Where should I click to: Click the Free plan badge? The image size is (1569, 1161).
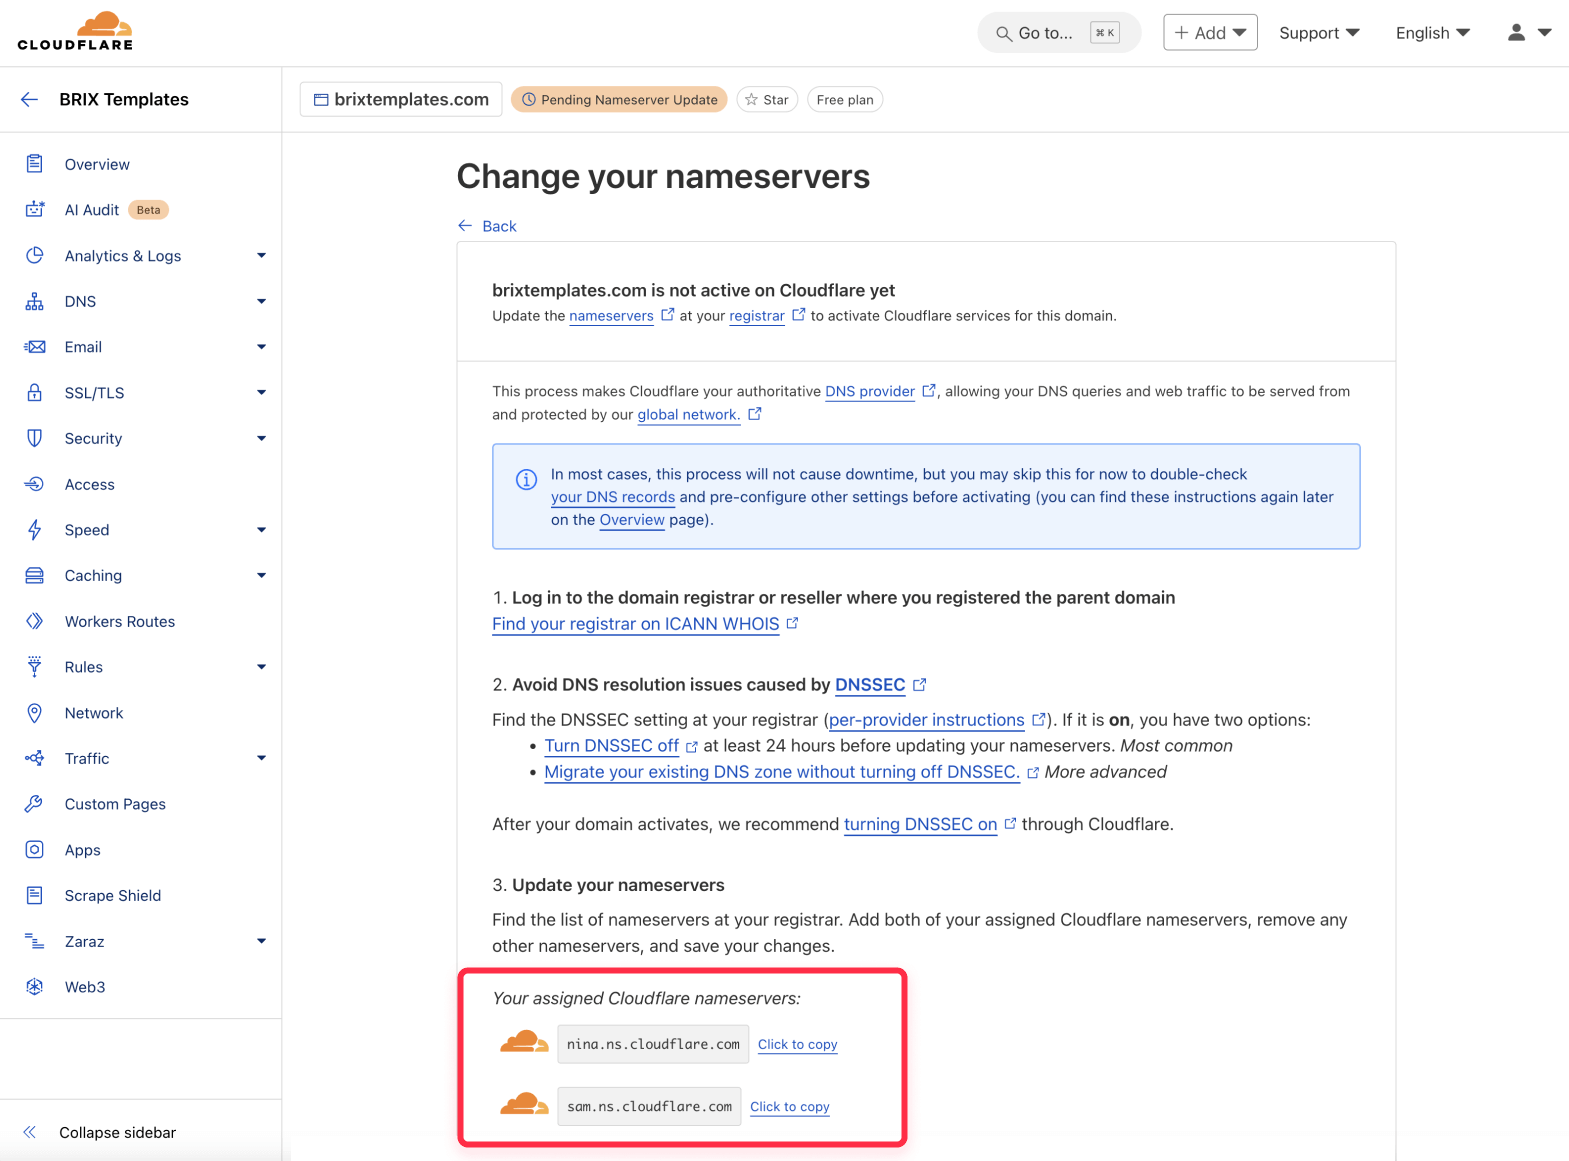(845, 100)
